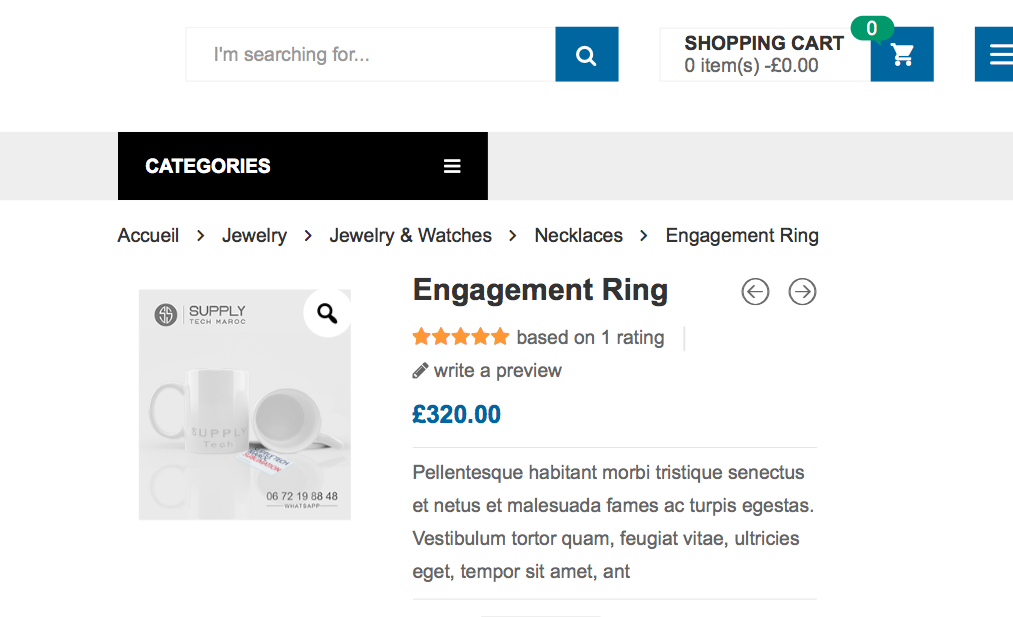1013x617 pixels.
Task: Open Jewelry & Watches breadcrumb
Action: pyautogui.click(x=410, y=235)
